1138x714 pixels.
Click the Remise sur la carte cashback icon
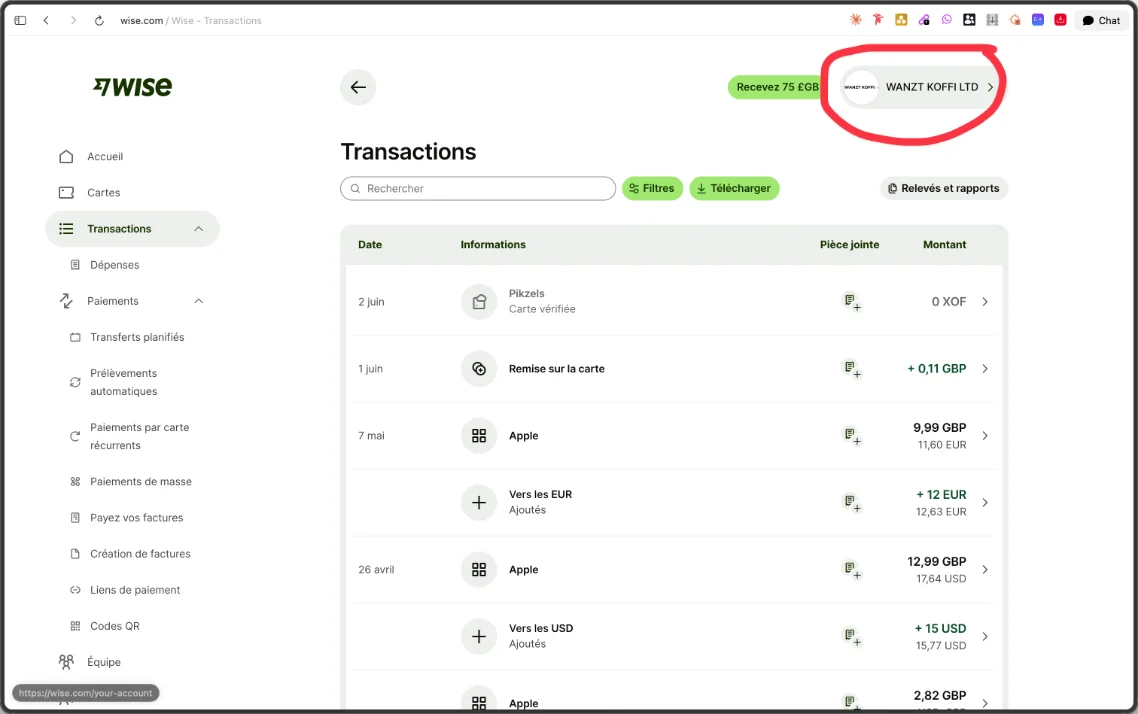pyautogui.click(x=479, y=369)
